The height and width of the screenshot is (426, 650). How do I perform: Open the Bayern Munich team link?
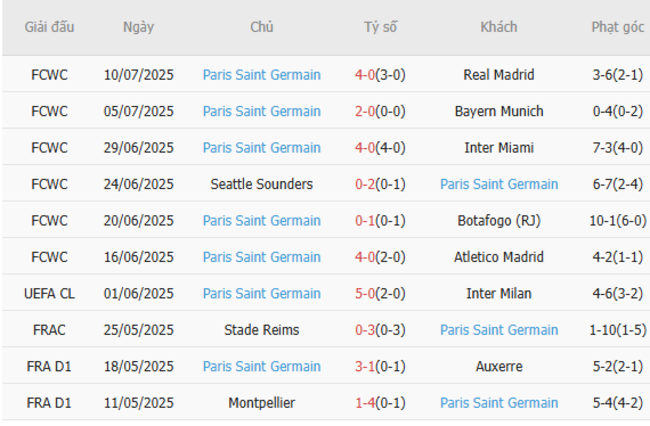pos(498,111)
